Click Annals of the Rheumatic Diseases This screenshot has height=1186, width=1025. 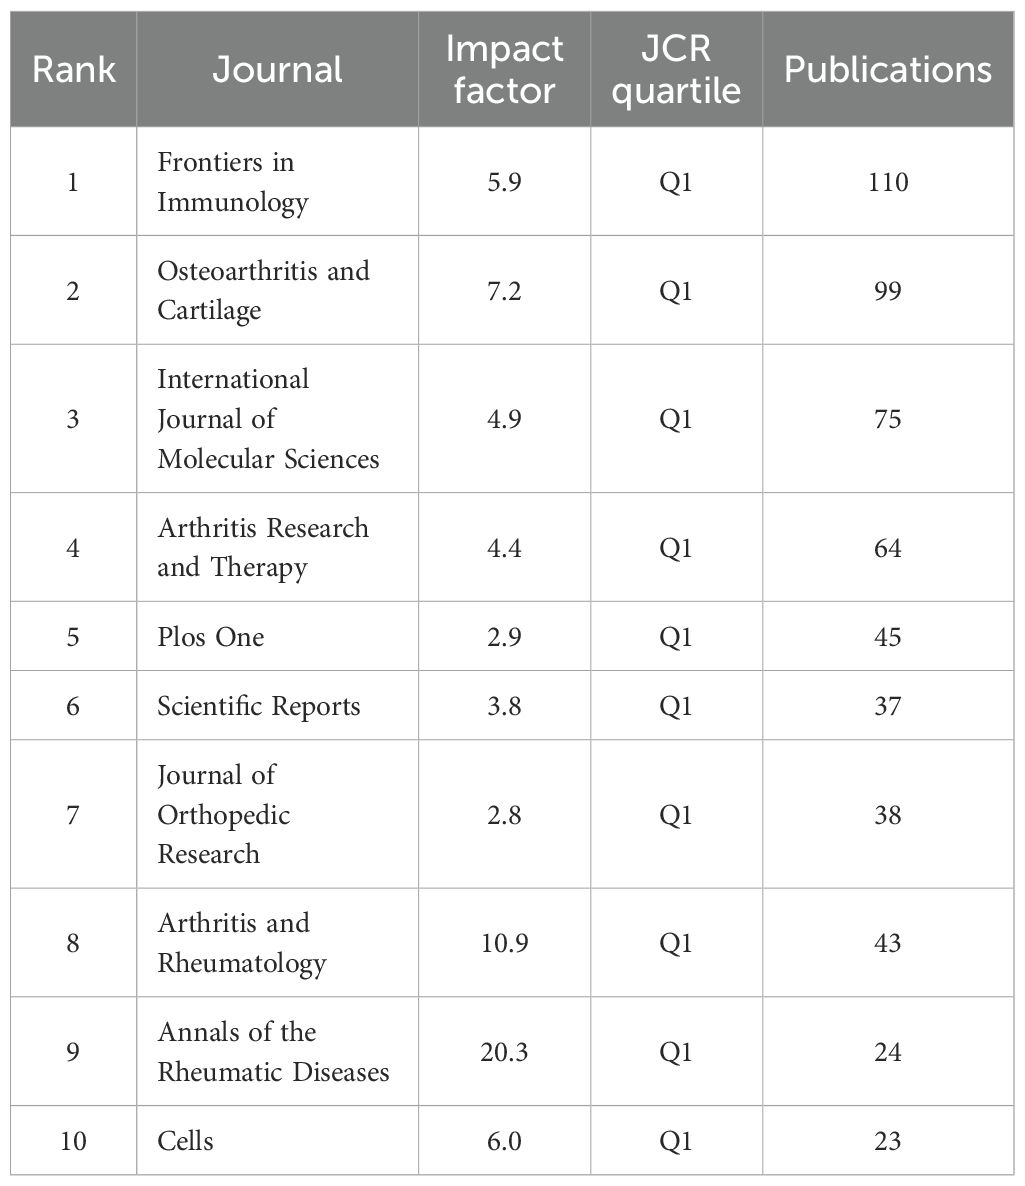[273, 1052]
